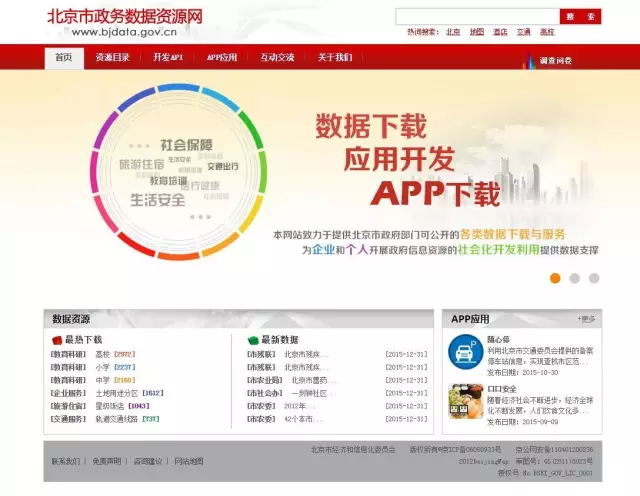Screen dimensions: 640x496
Task: Select the first orange carousel dot
Action: [x=555, y=278]
